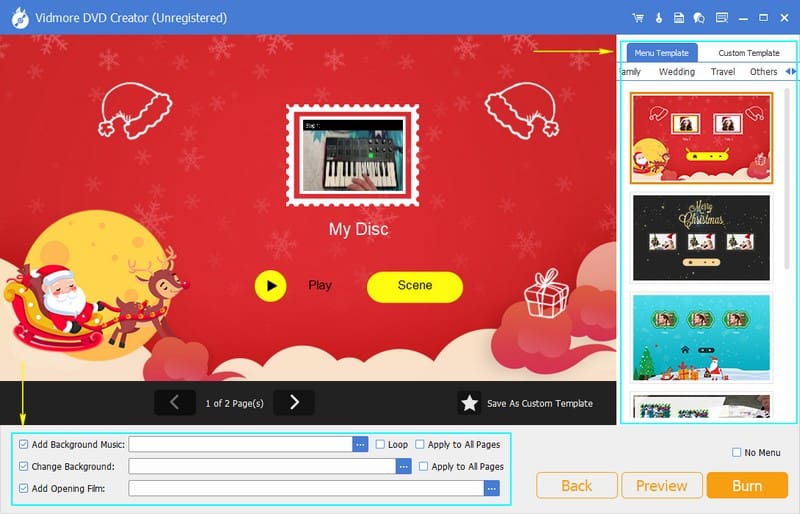Open browse button for Change Background
Viewport: 800px width, 514px height.
[403, 466]
